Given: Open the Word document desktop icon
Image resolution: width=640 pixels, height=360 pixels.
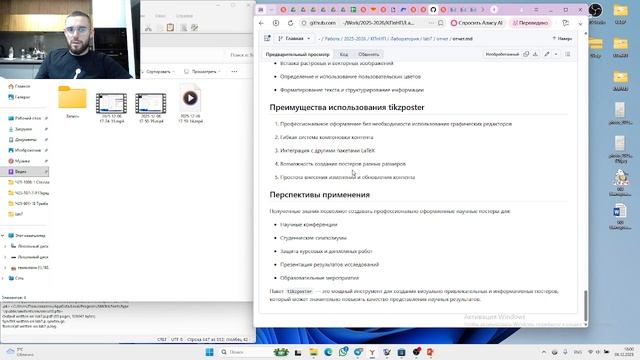Looking at the screenshot, I should tap(620, 216).
